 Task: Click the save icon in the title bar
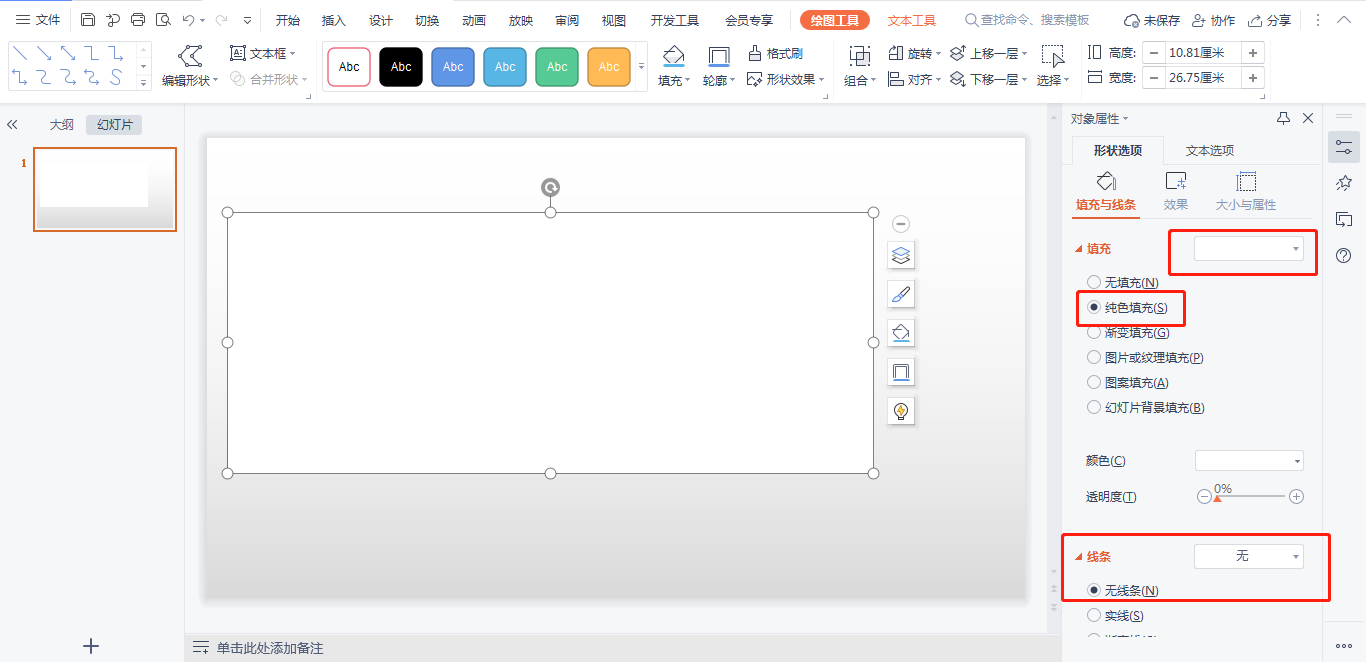tap(88, 20)
